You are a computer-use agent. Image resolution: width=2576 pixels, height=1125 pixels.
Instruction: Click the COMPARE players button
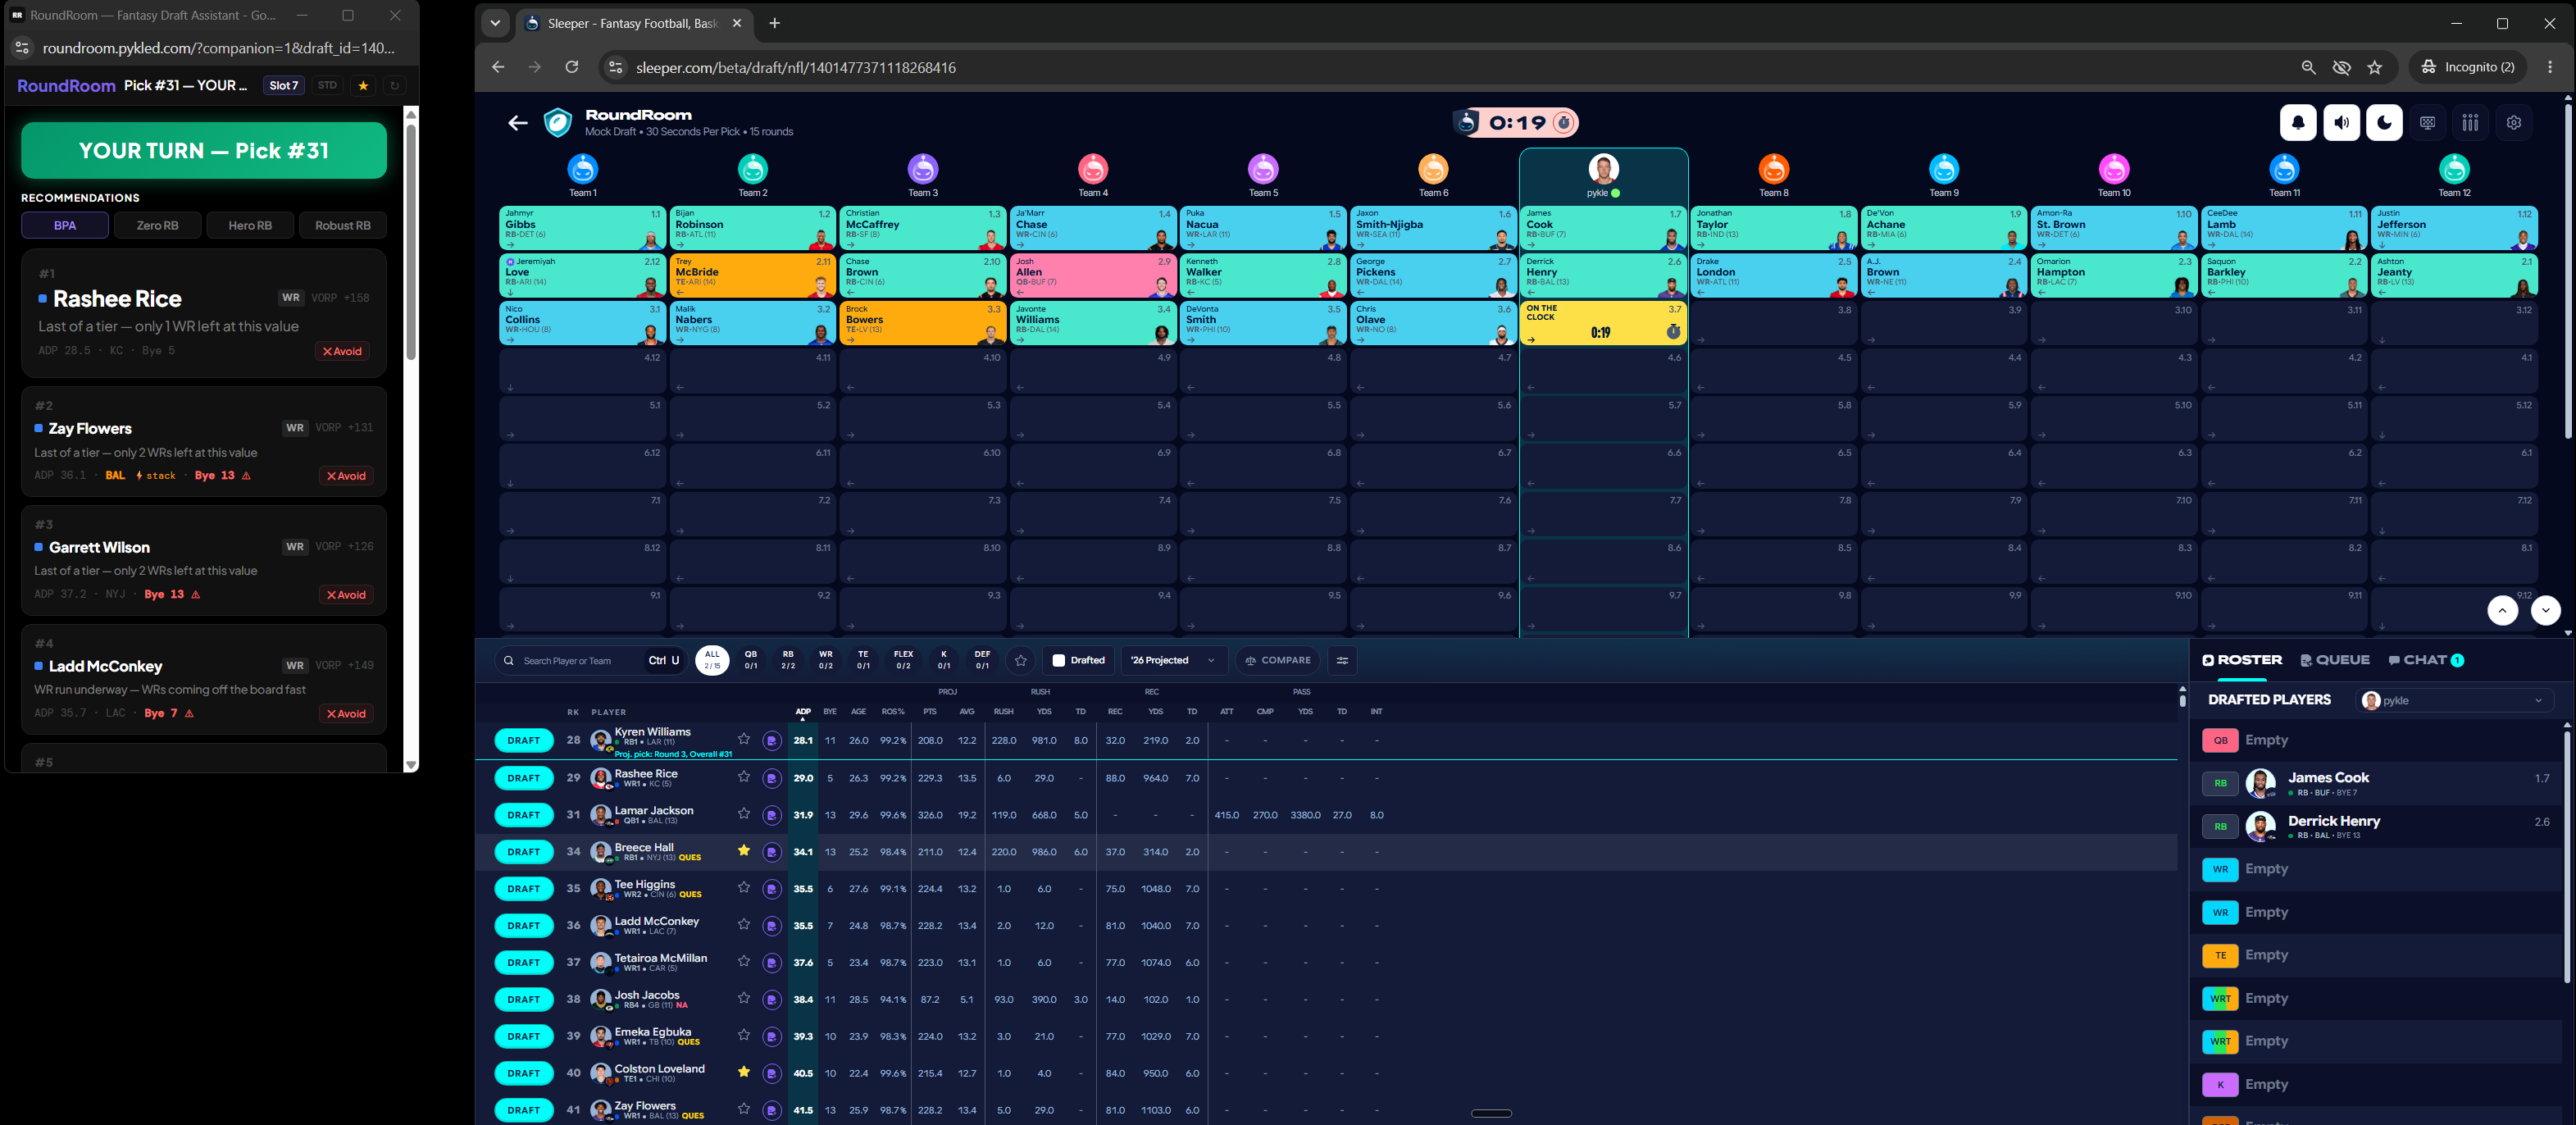(1277, 660)
